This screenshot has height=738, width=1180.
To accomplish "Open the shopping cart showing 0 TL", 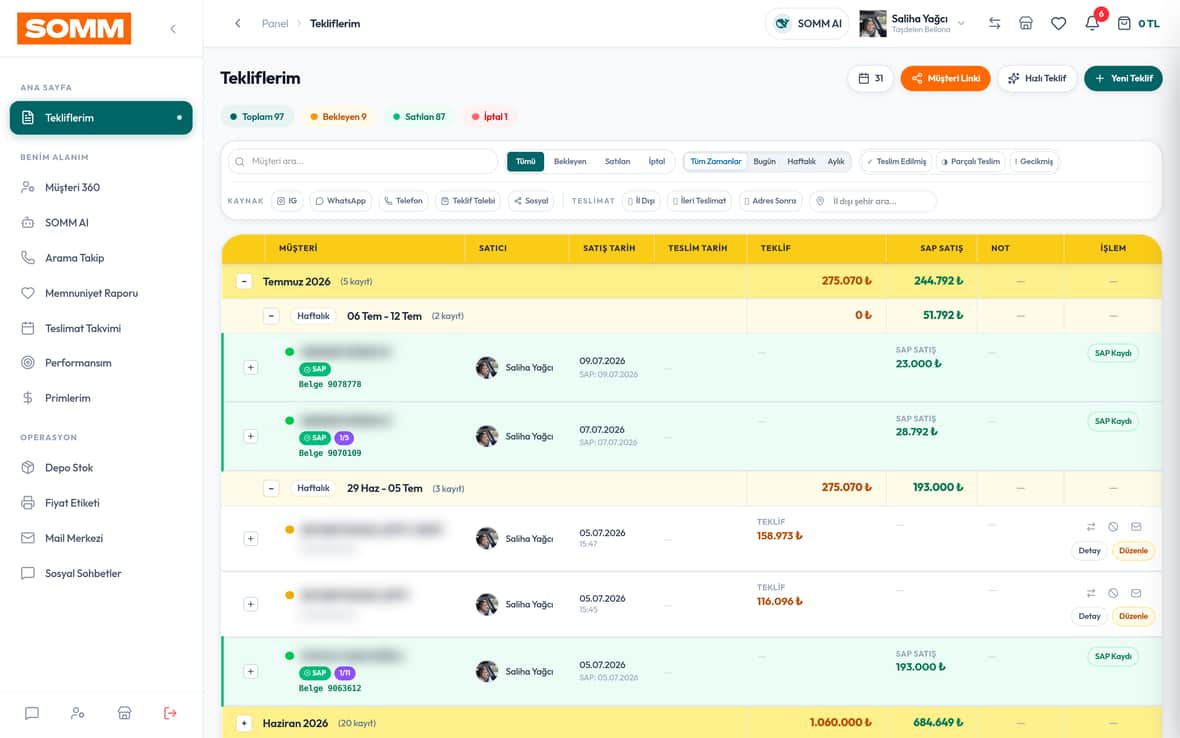I will (x=1138, y=23).
